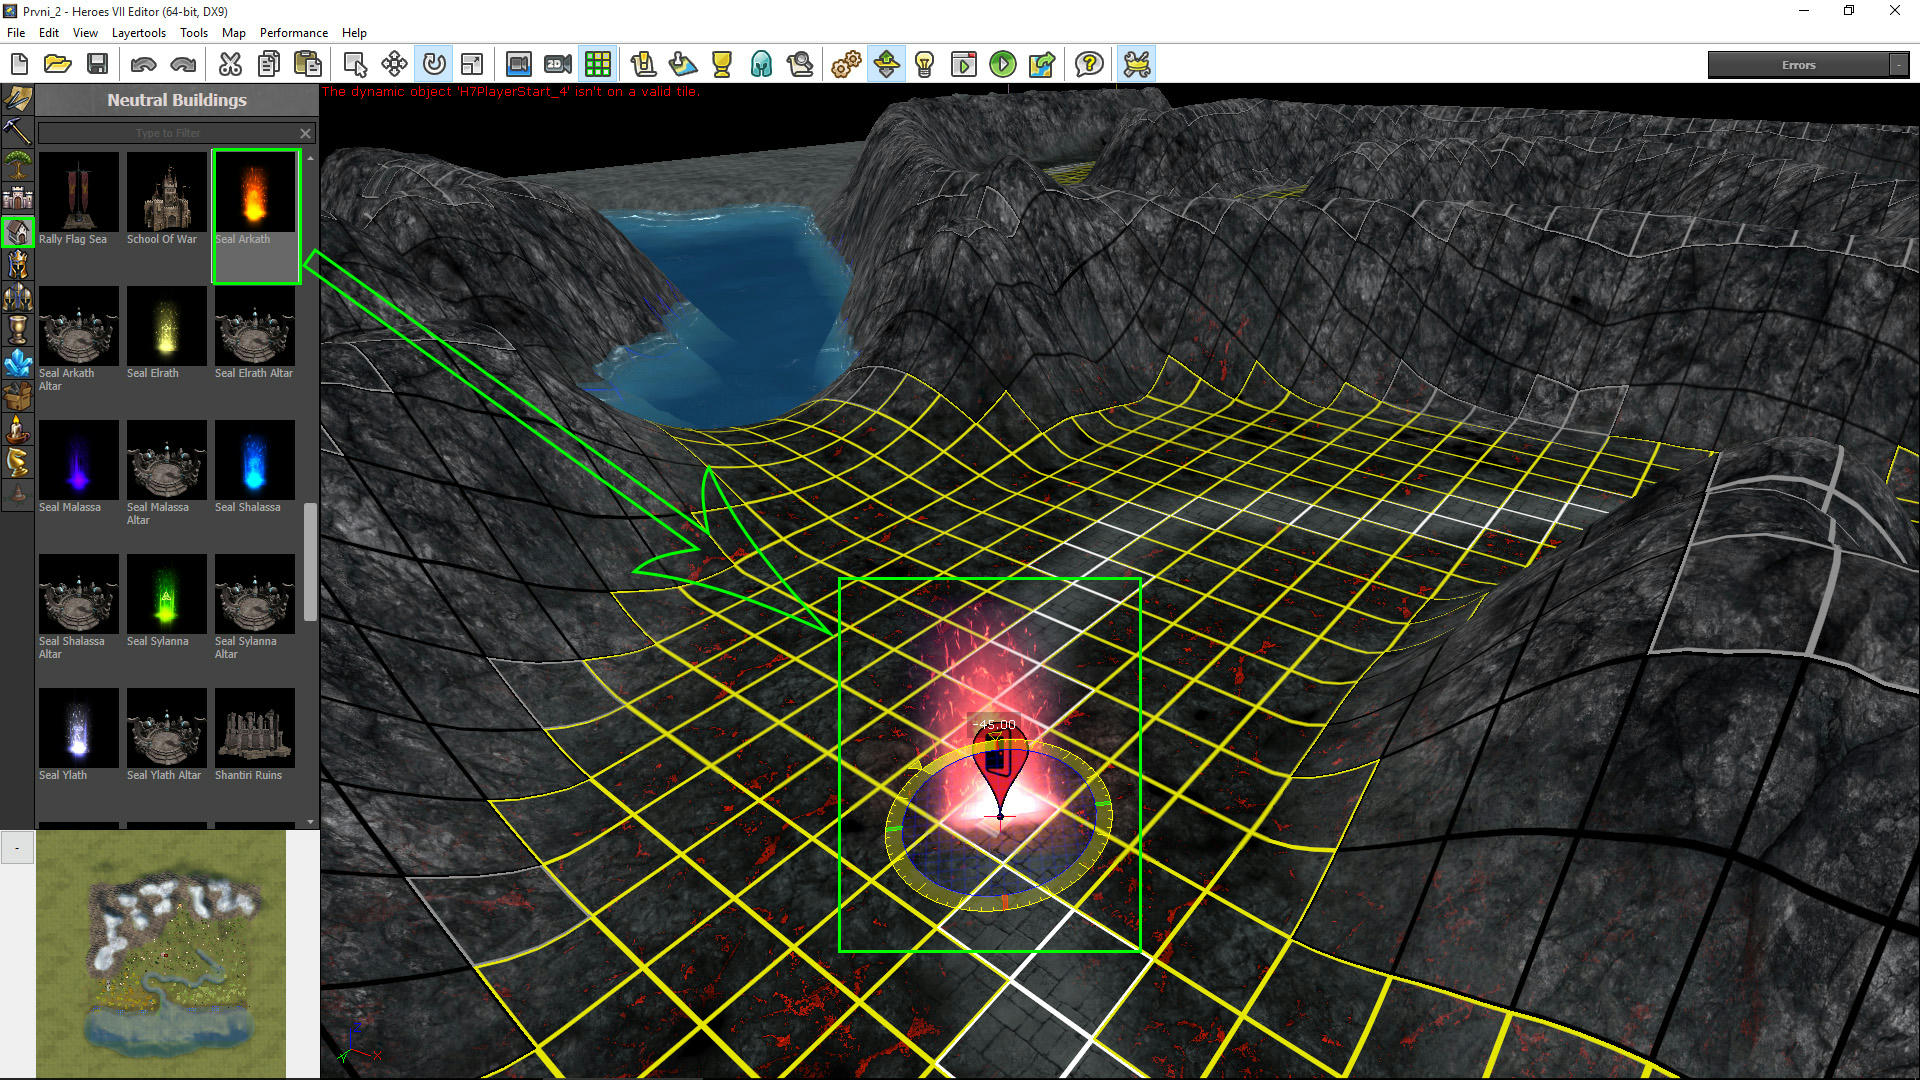Screen dimensions: 1920x1080
Task: Select the crowned helmet heroes category
Action: coord(18,265)
